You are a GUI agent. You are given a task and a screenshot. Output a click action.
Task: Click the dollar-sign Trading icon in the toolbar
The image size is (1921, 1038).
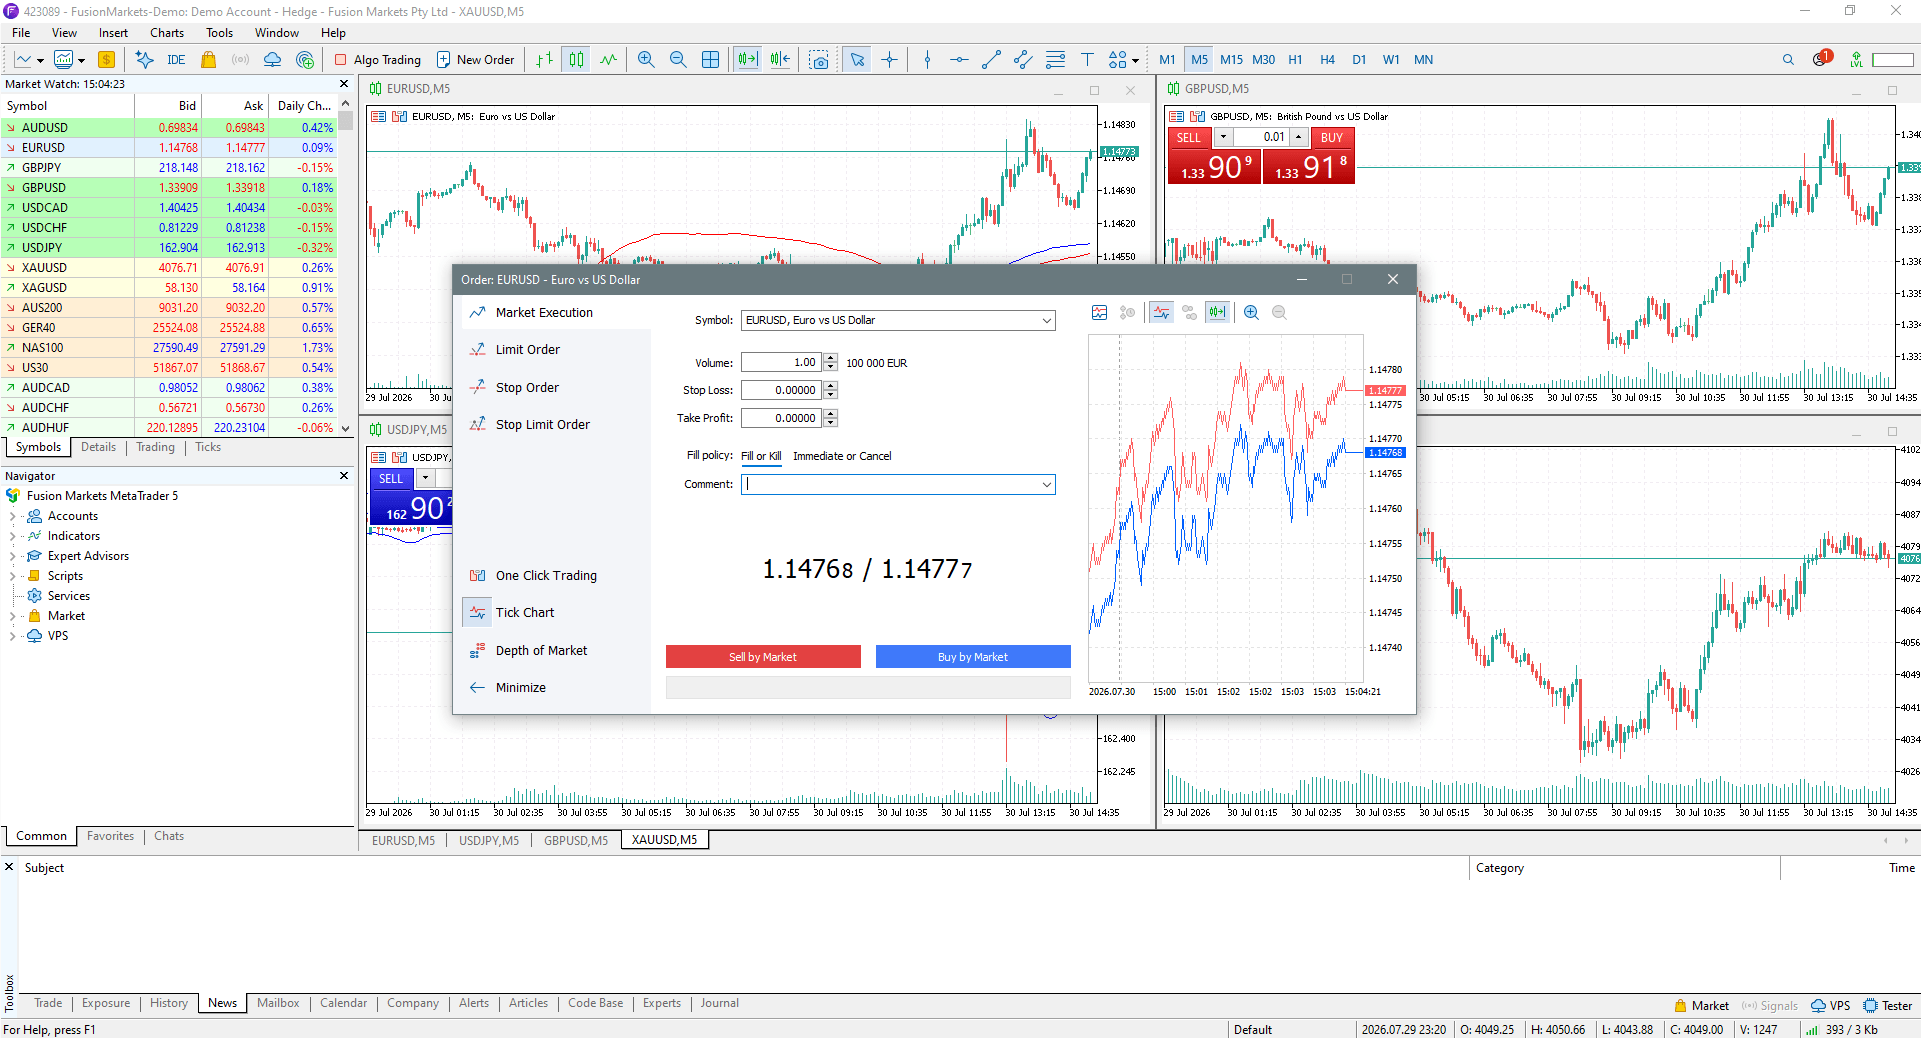coord(106,60)
